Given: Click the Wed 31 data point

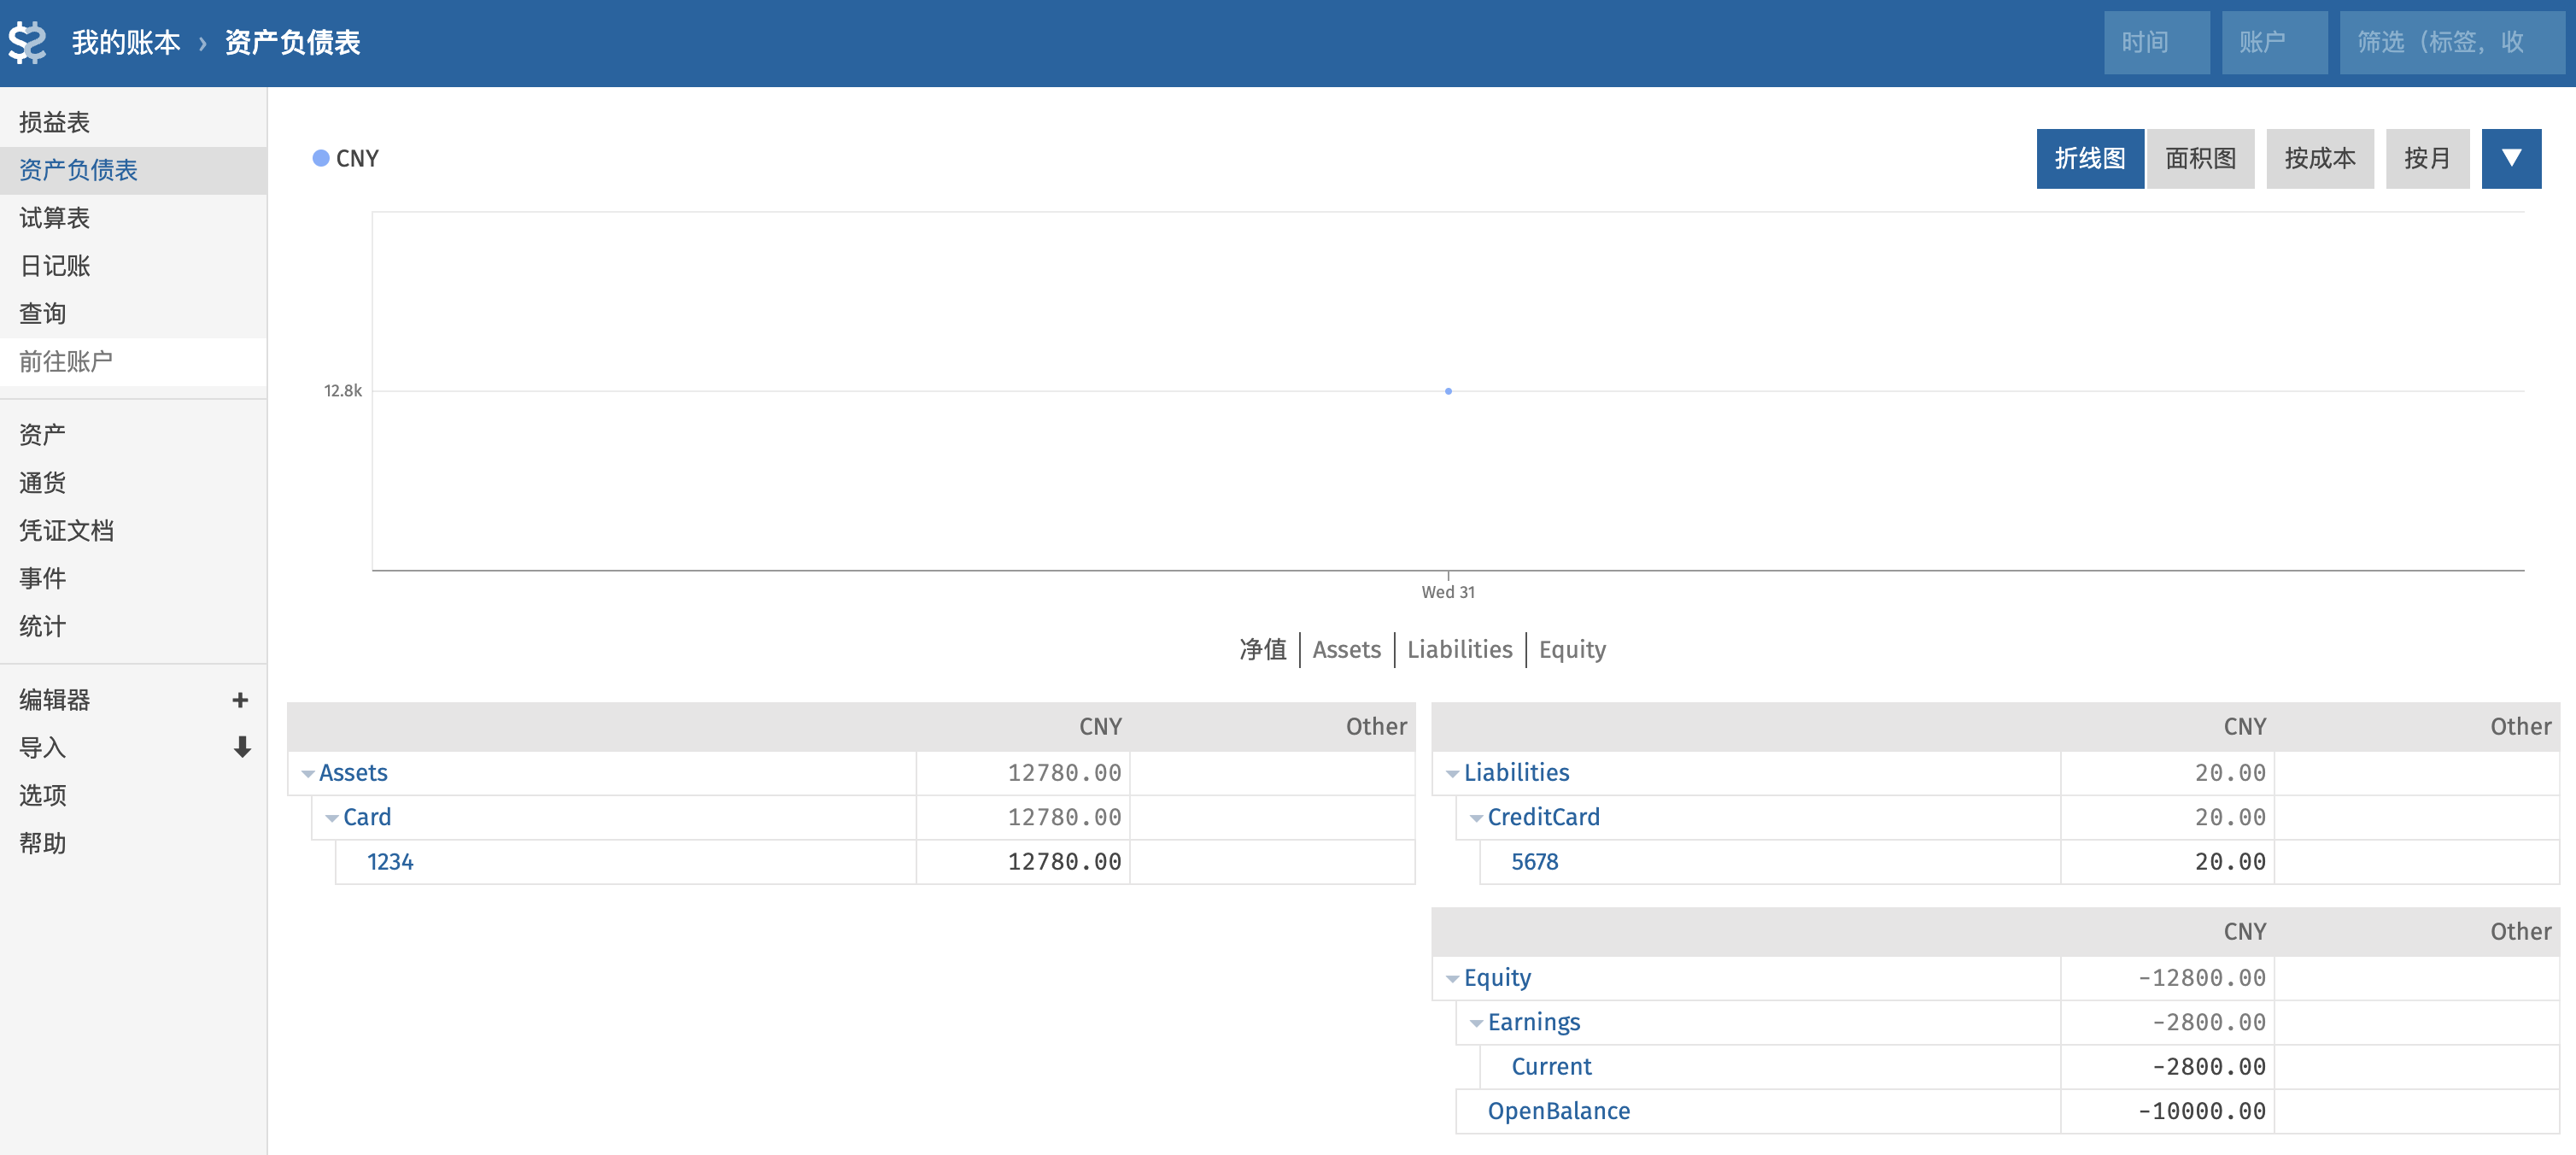Looking at the screenshot, I should [x=1448, y=391].
